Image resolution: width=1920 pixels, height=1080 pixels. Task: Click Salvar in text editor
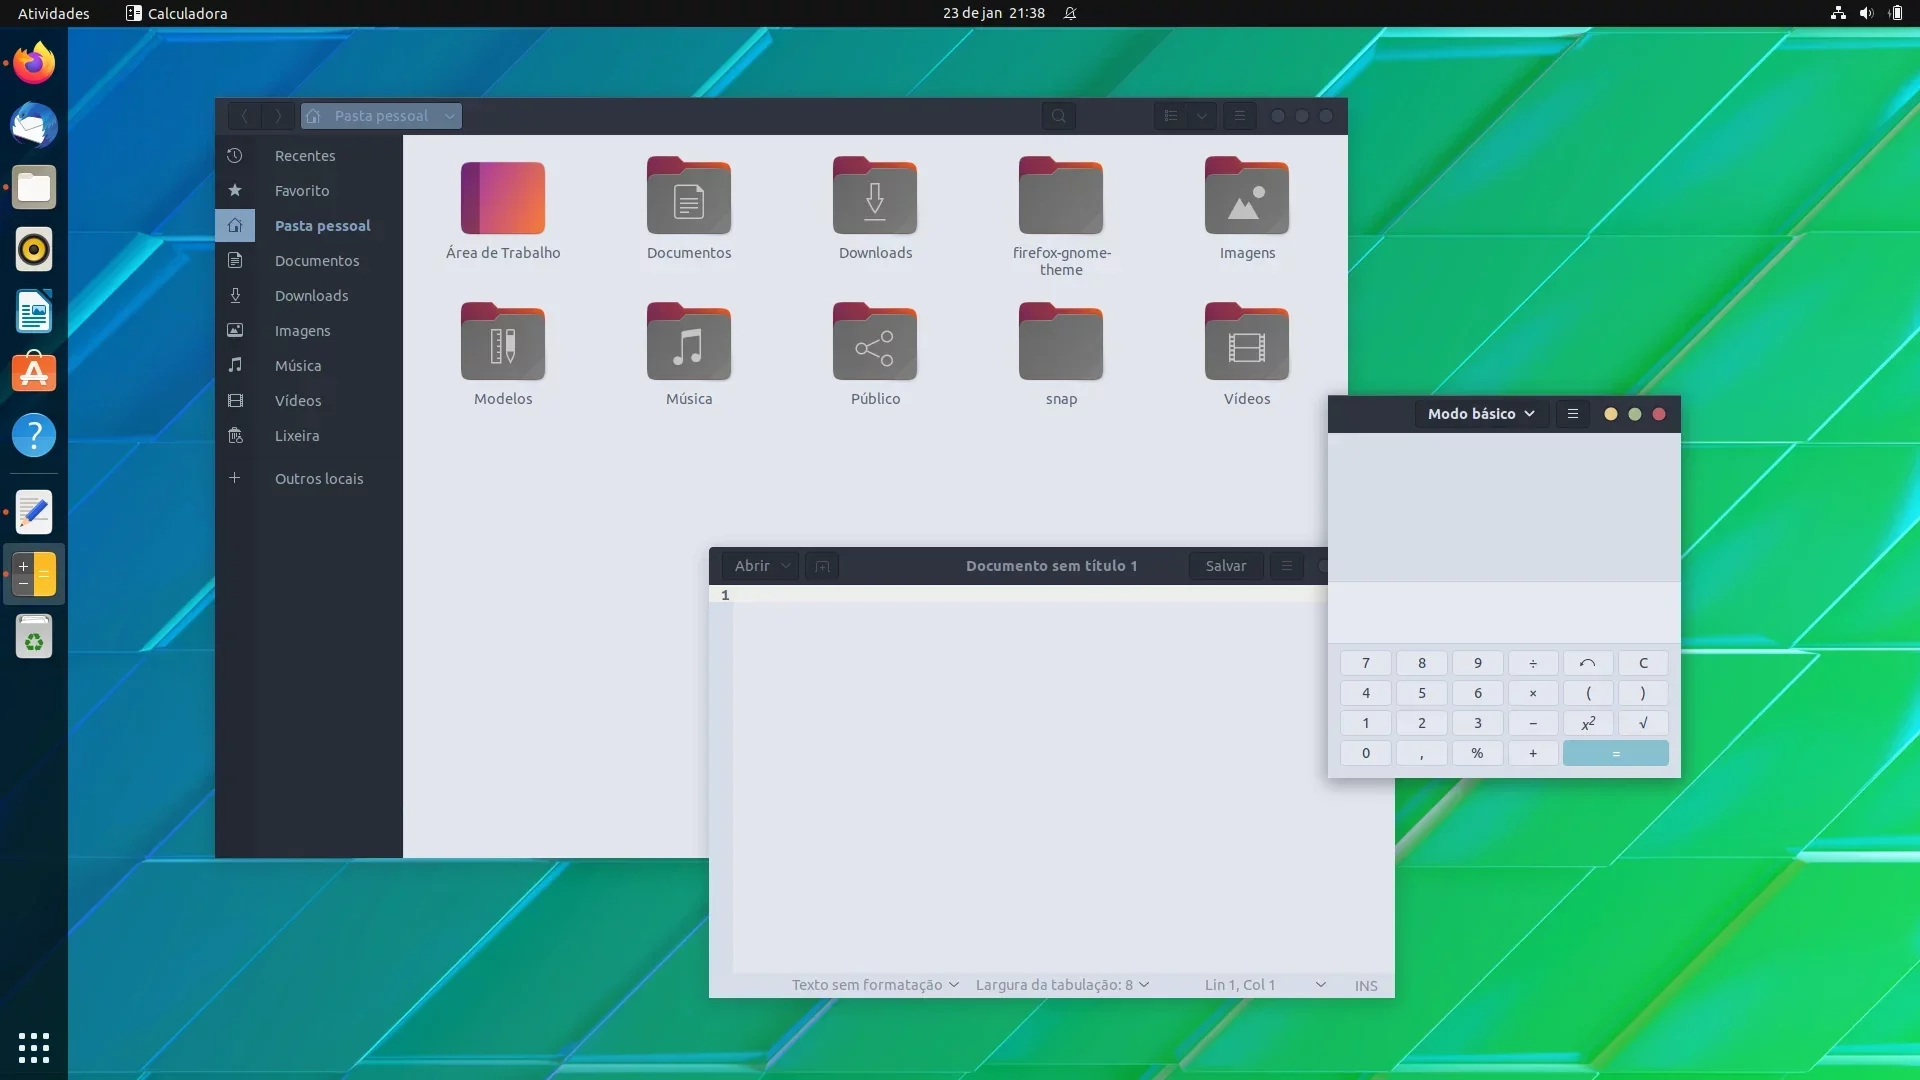click(1226, 566)
